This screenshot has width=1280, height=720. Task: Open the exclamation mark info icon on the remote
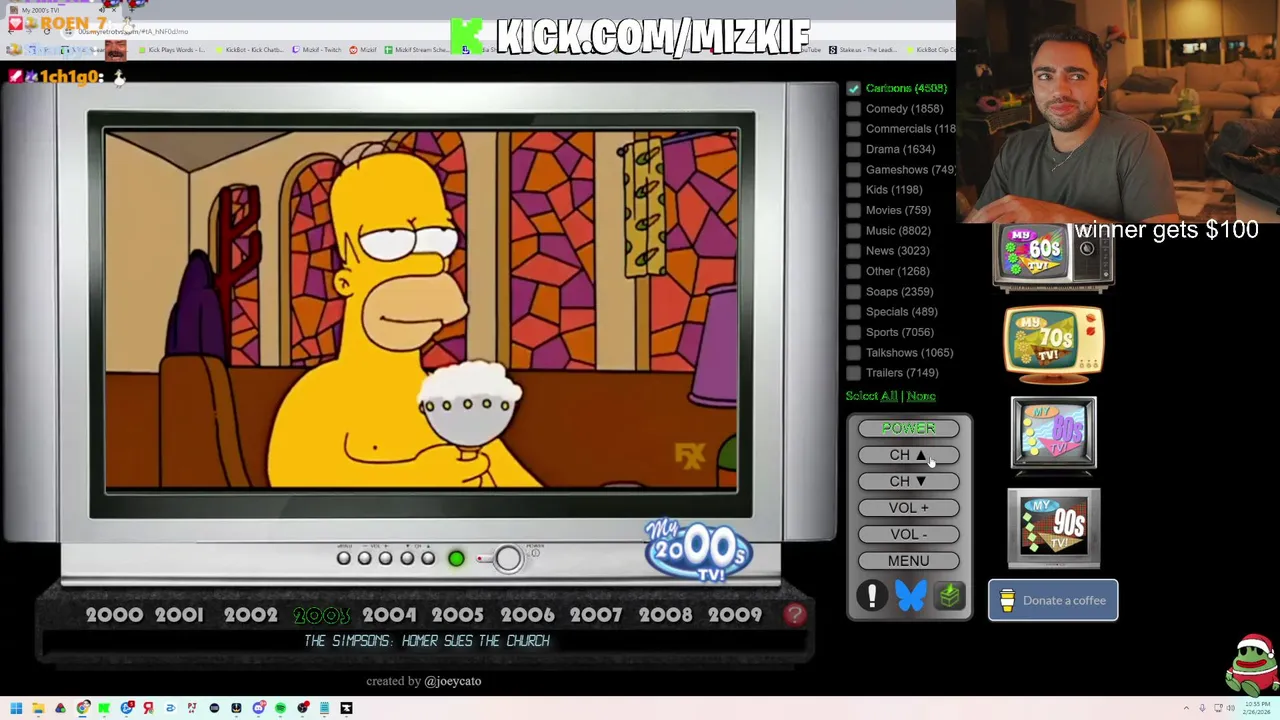pyautogui.click(x=872, y=596)
